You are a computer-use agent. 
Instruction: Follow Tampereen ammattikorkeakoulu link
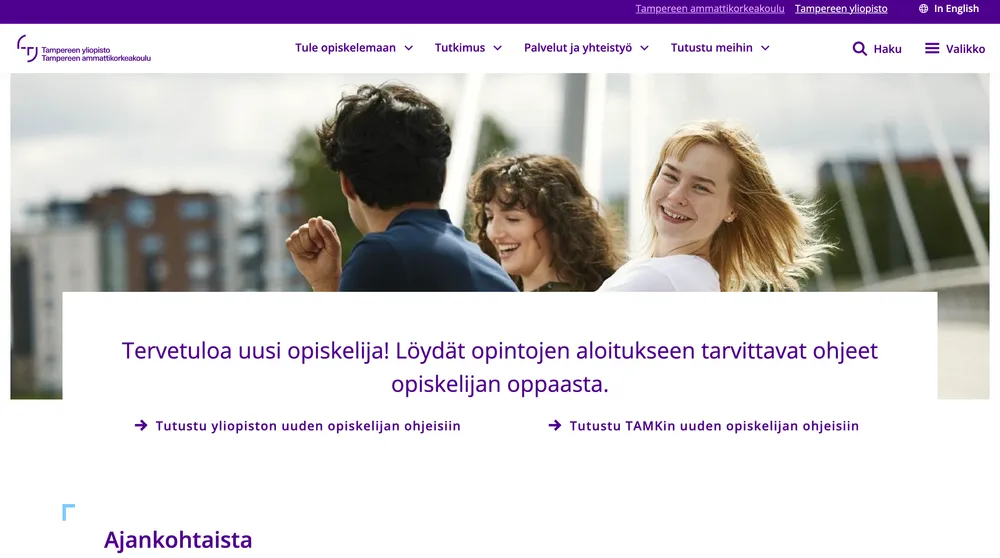tap(710, 8)
